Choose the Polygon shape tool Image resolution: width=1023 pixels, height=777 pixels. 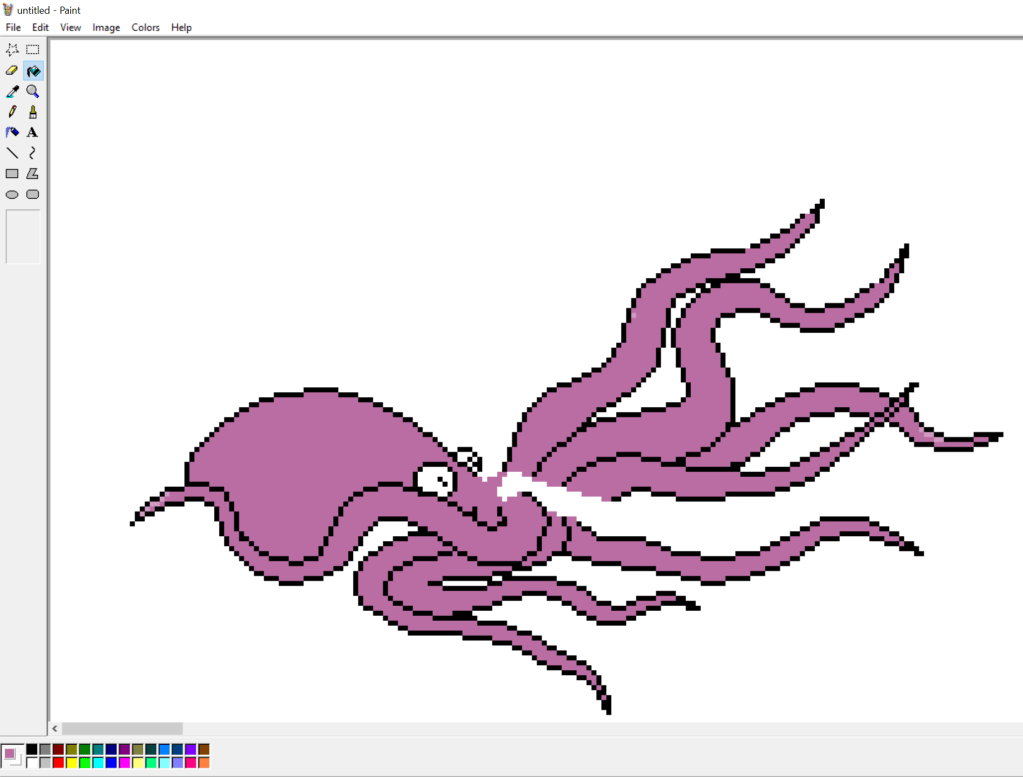[33, 174]
